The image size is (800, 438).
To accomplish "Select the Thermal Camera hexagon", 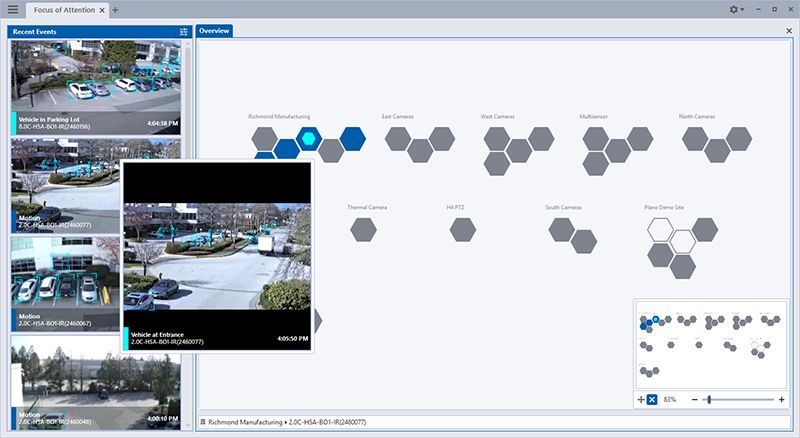I will pos(363,229).
